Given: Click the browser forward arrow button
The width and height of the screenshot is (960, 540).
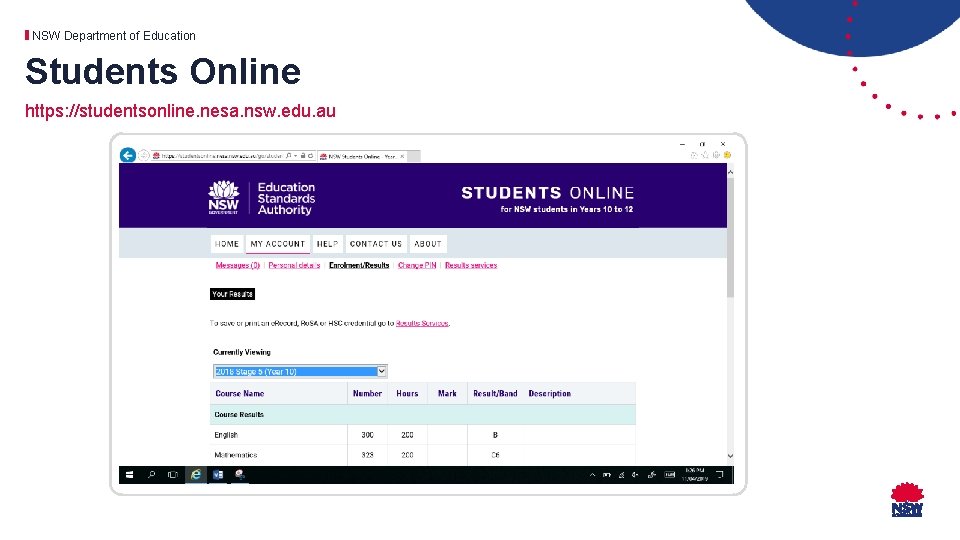Looking at the screenshot, I should [x=143, y=156].
